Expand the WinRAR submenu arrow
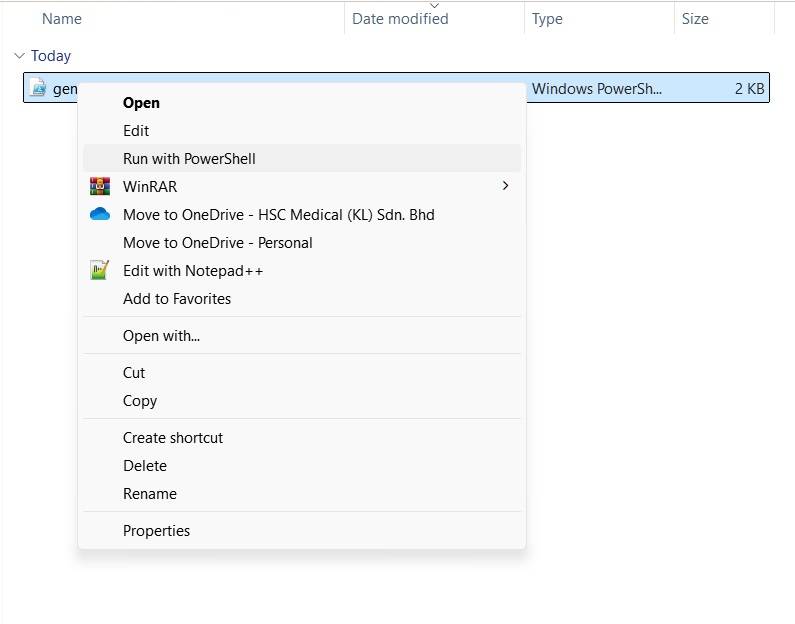Image resolution: width=795 pixels, height=624 pixels. [x=505, y=186]
